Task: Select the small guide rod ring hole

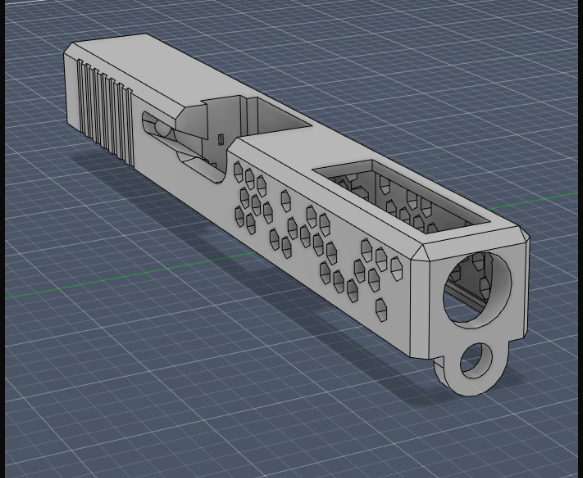Action: (x=477, y=361)
